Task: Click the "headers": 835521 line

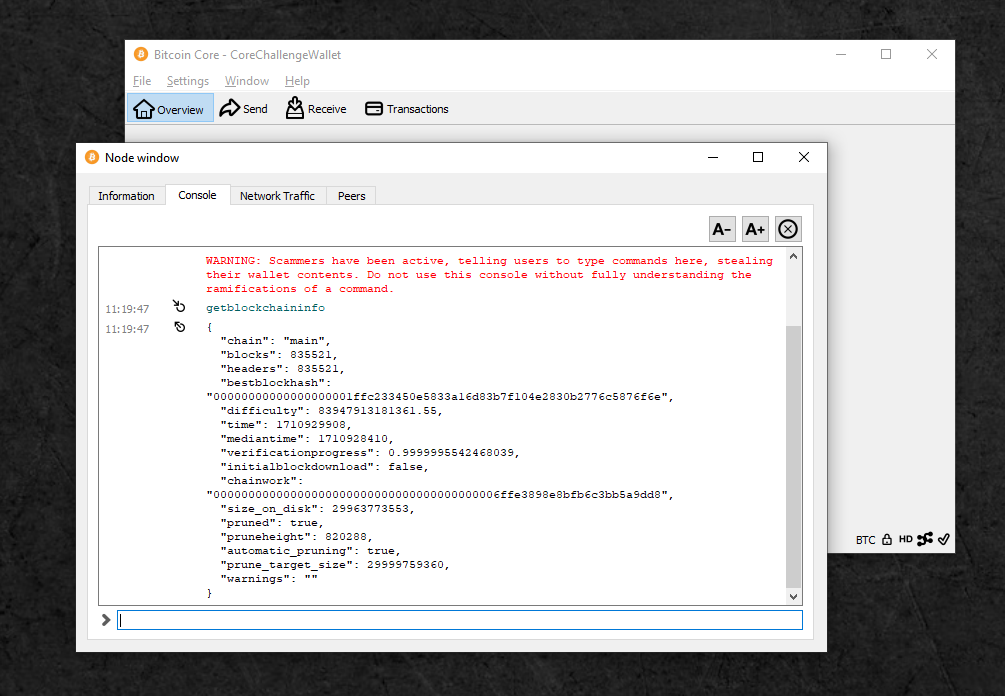Action: pyautogui.click(x=283, y=369)
